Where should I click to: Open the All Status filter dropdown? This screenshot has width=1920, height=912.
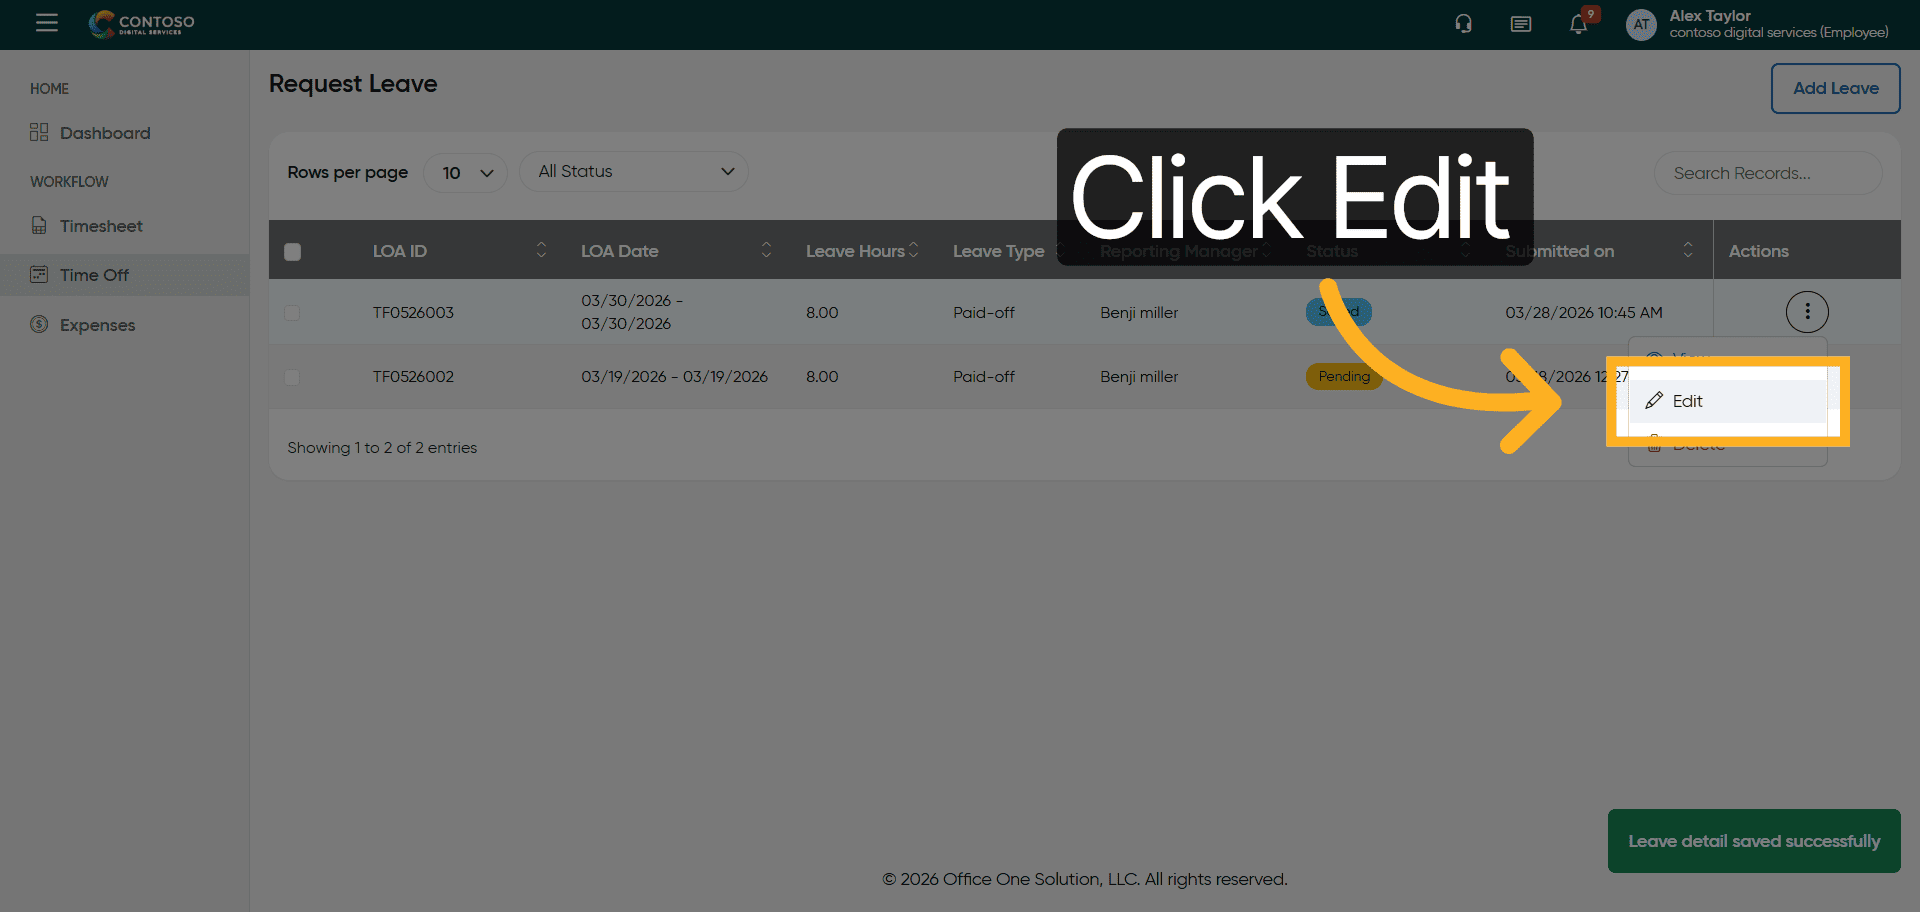634,172
